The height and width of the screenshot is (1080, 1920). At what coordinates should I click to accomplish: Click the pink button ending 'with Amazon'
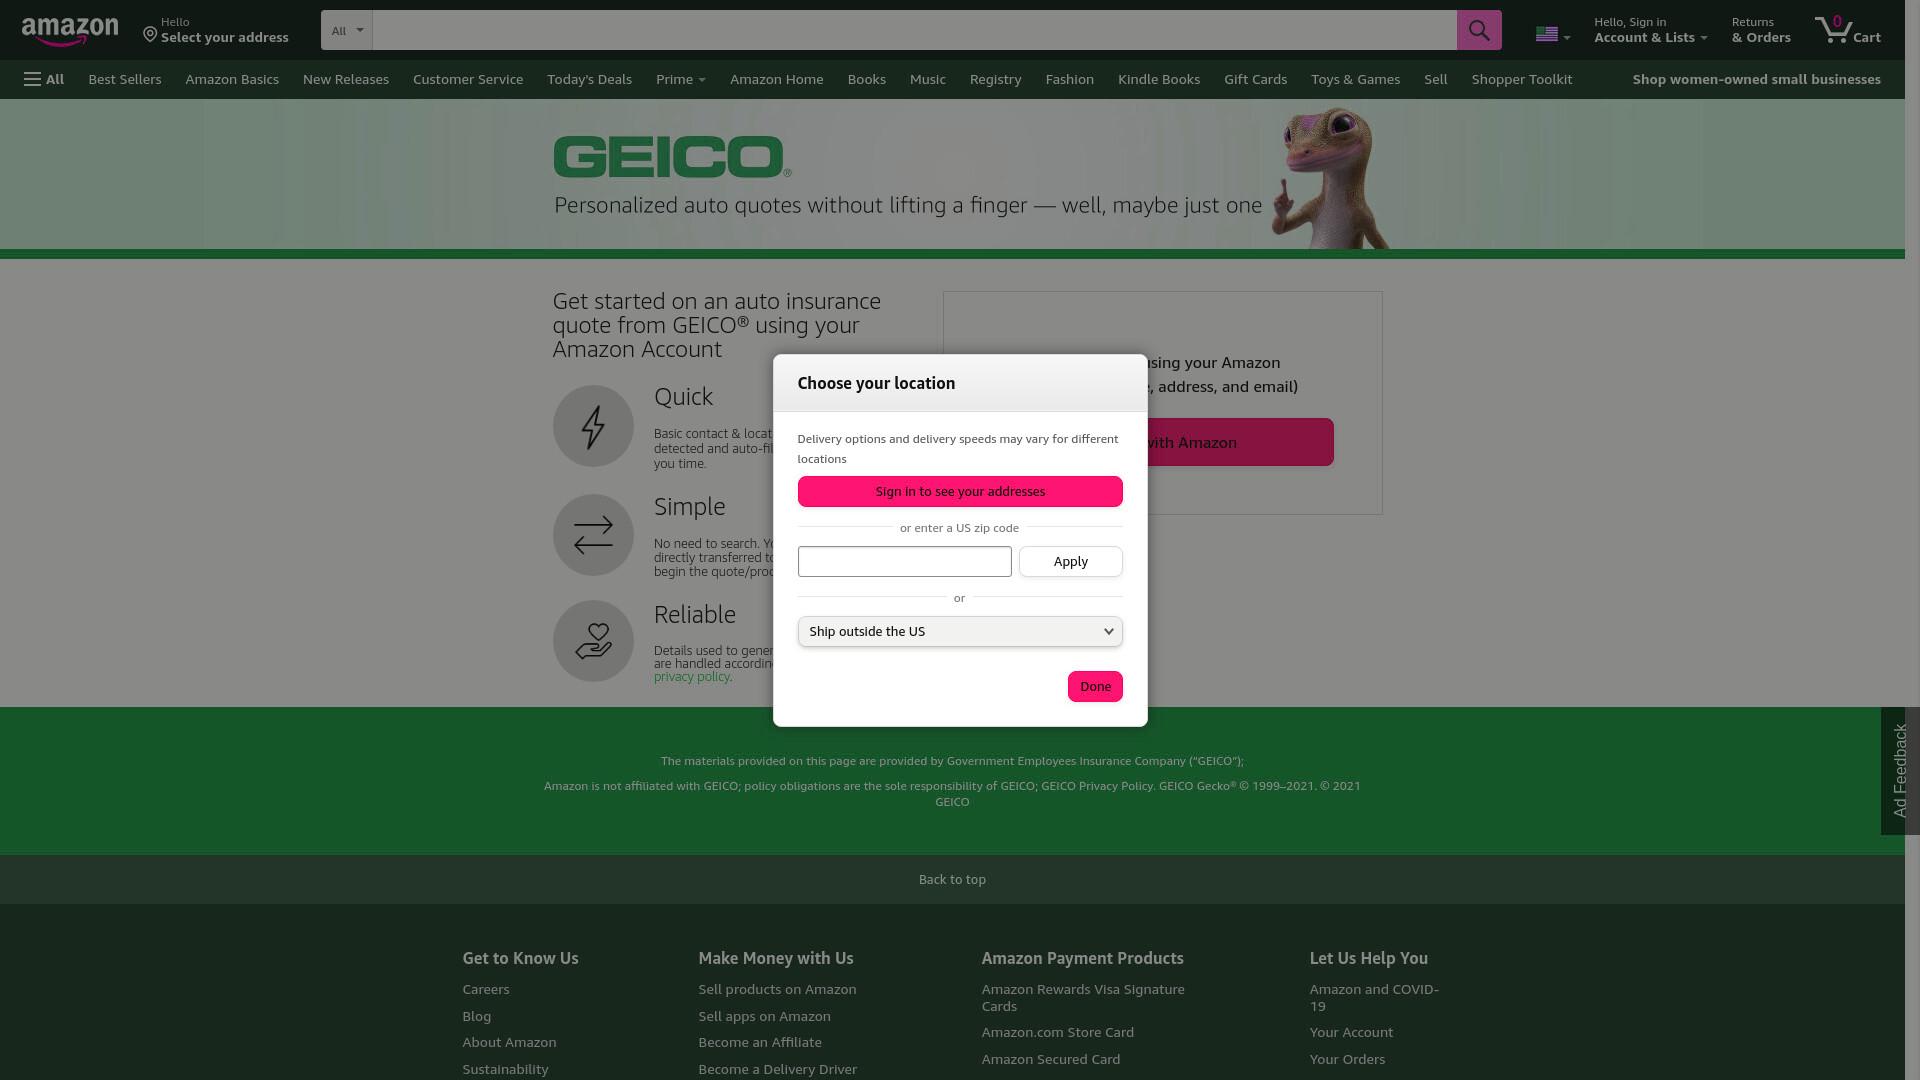(1240, 442)
